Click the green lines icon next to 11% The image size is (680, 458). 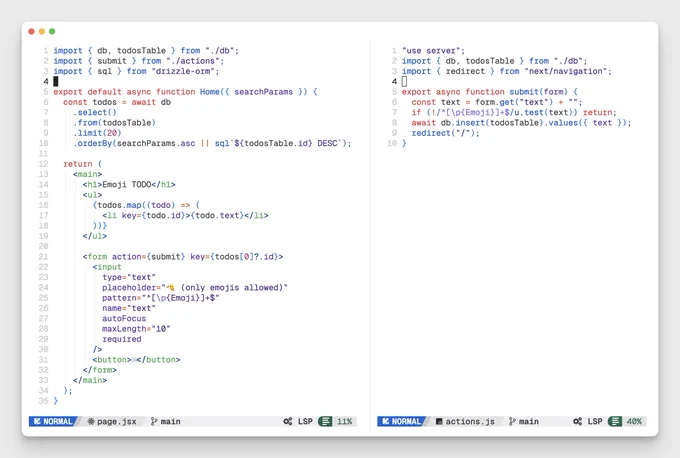[325, 421]
